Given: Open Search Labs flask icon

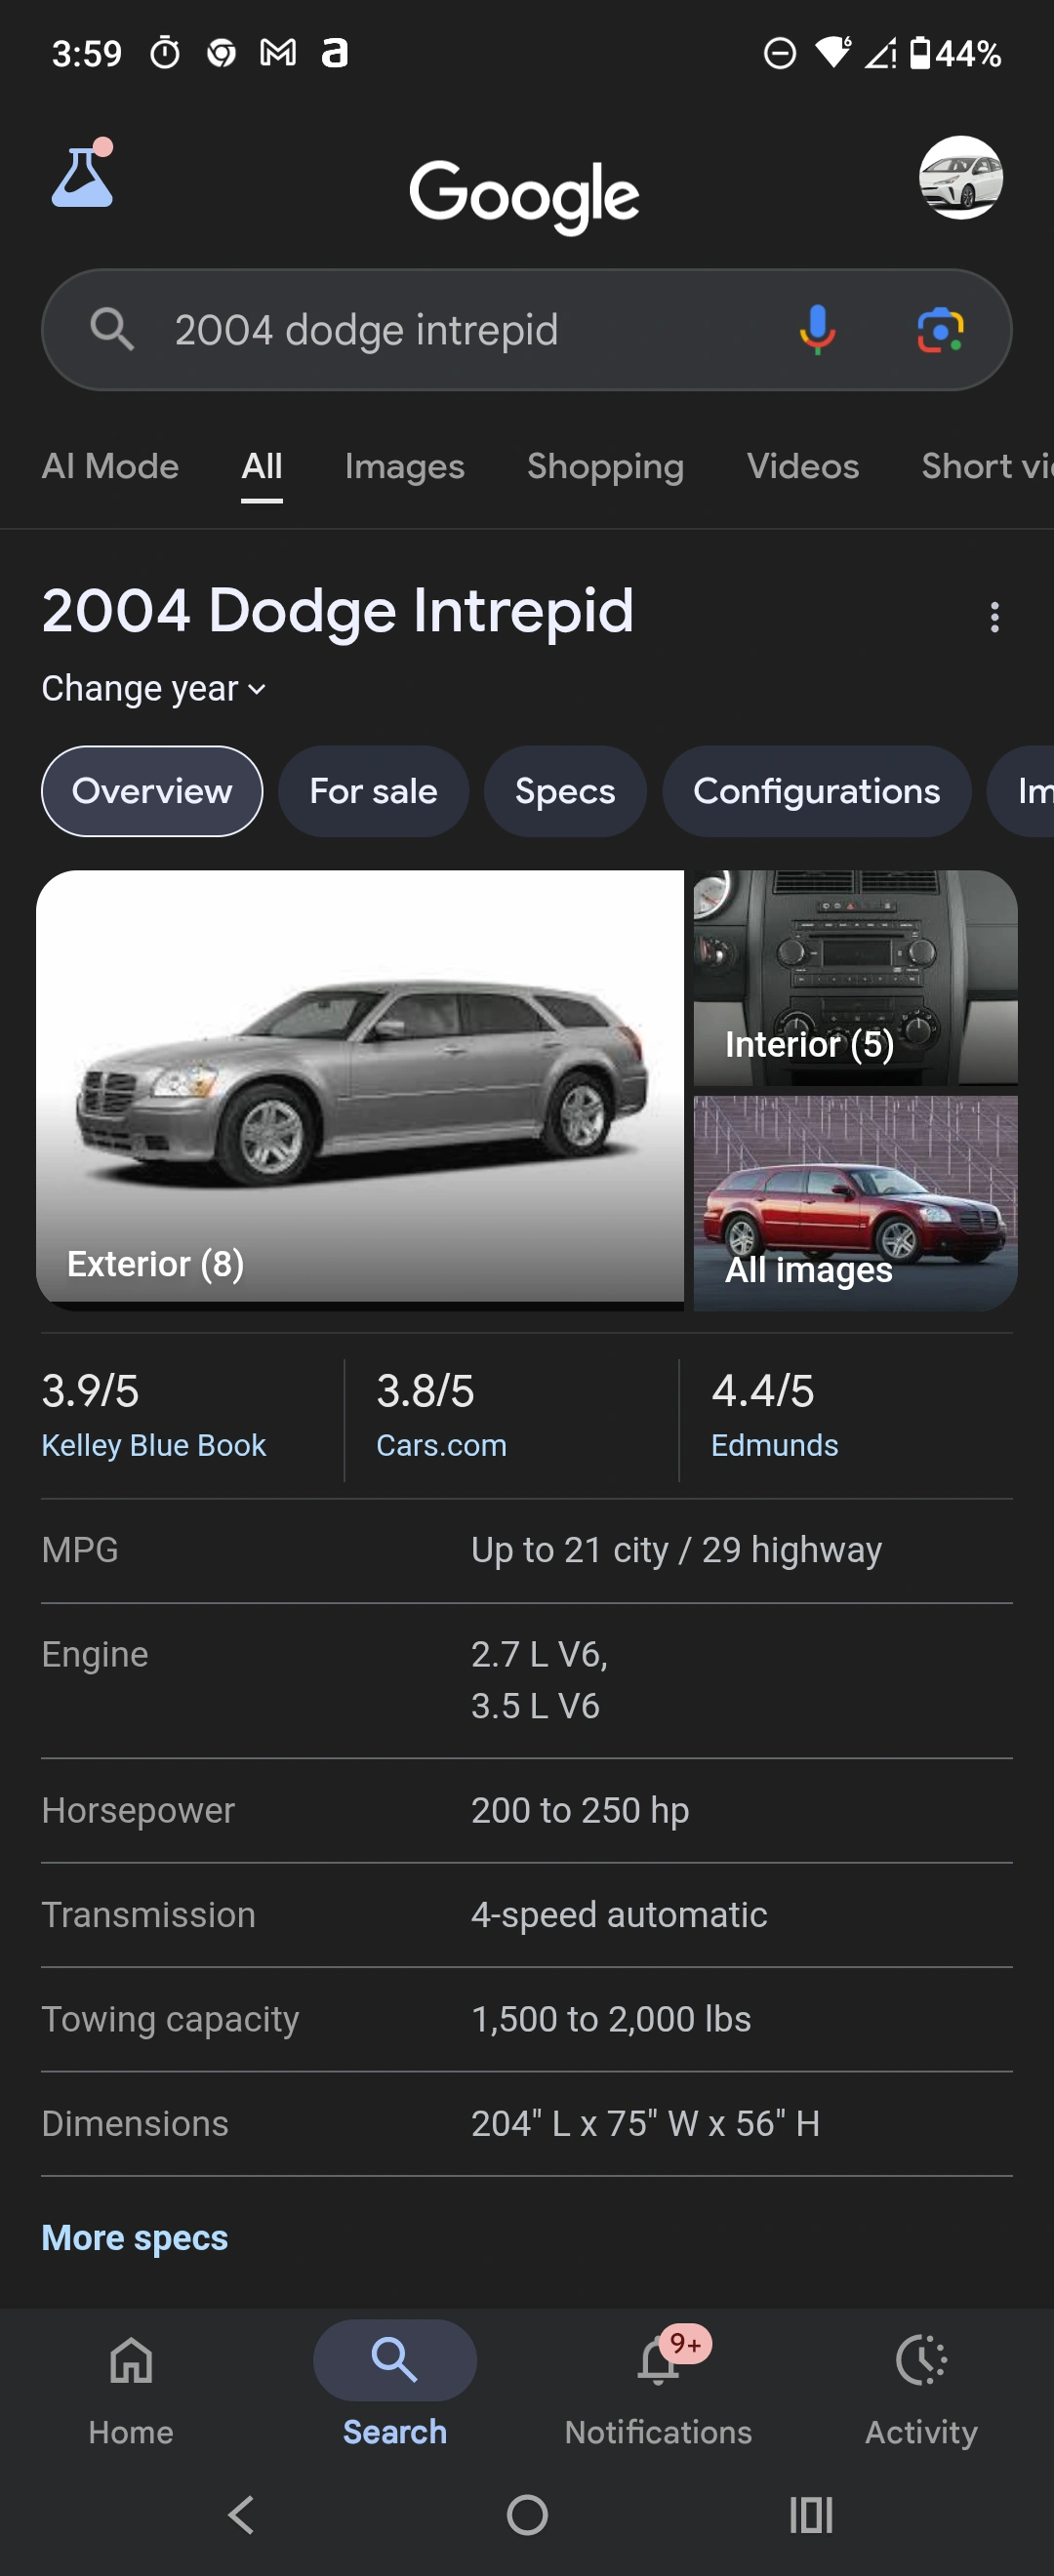Looking at the screenshot, I should [82, 175].
